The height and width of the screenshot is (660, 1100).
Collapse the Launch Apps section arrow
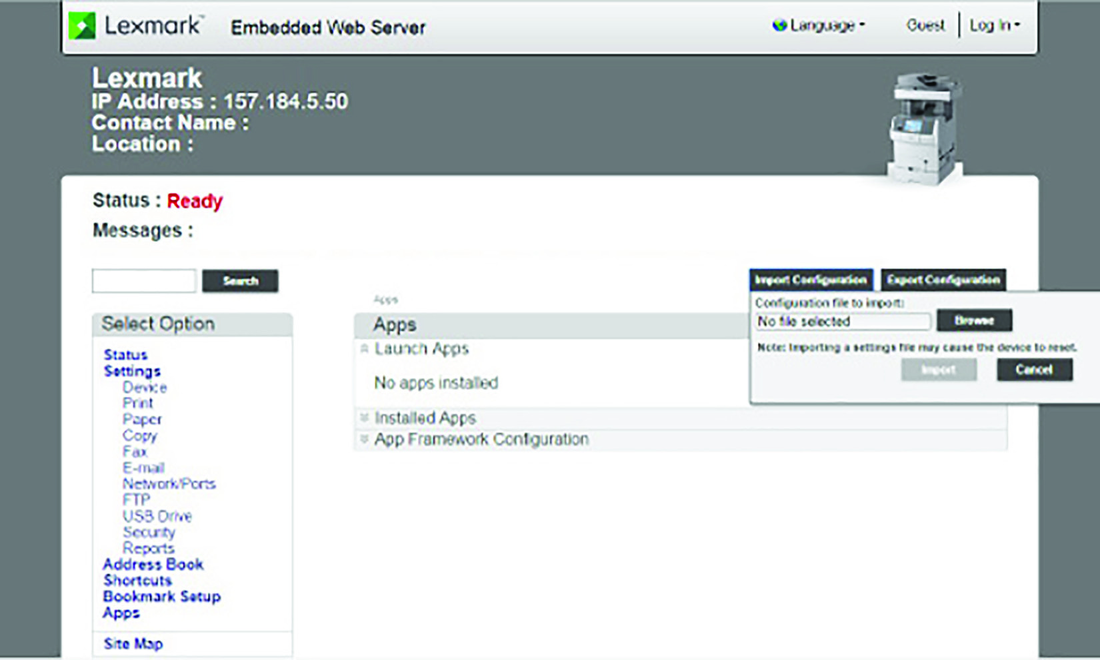click(364, 349)
